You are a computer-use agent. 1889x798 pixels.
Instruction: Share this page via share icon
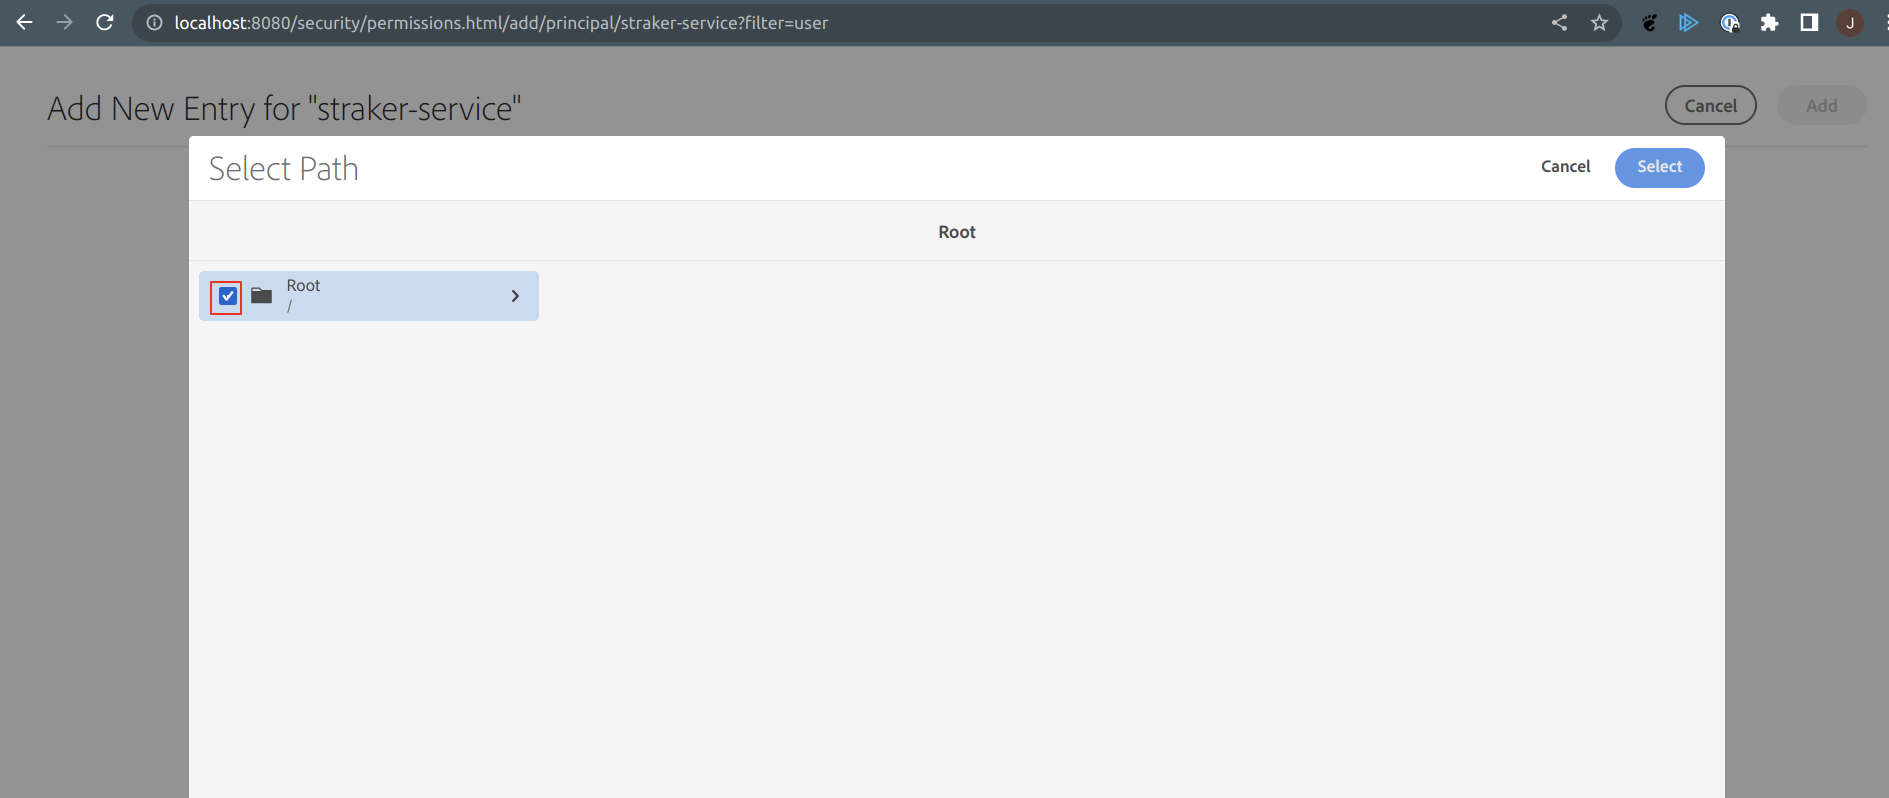click(1559, 22)
